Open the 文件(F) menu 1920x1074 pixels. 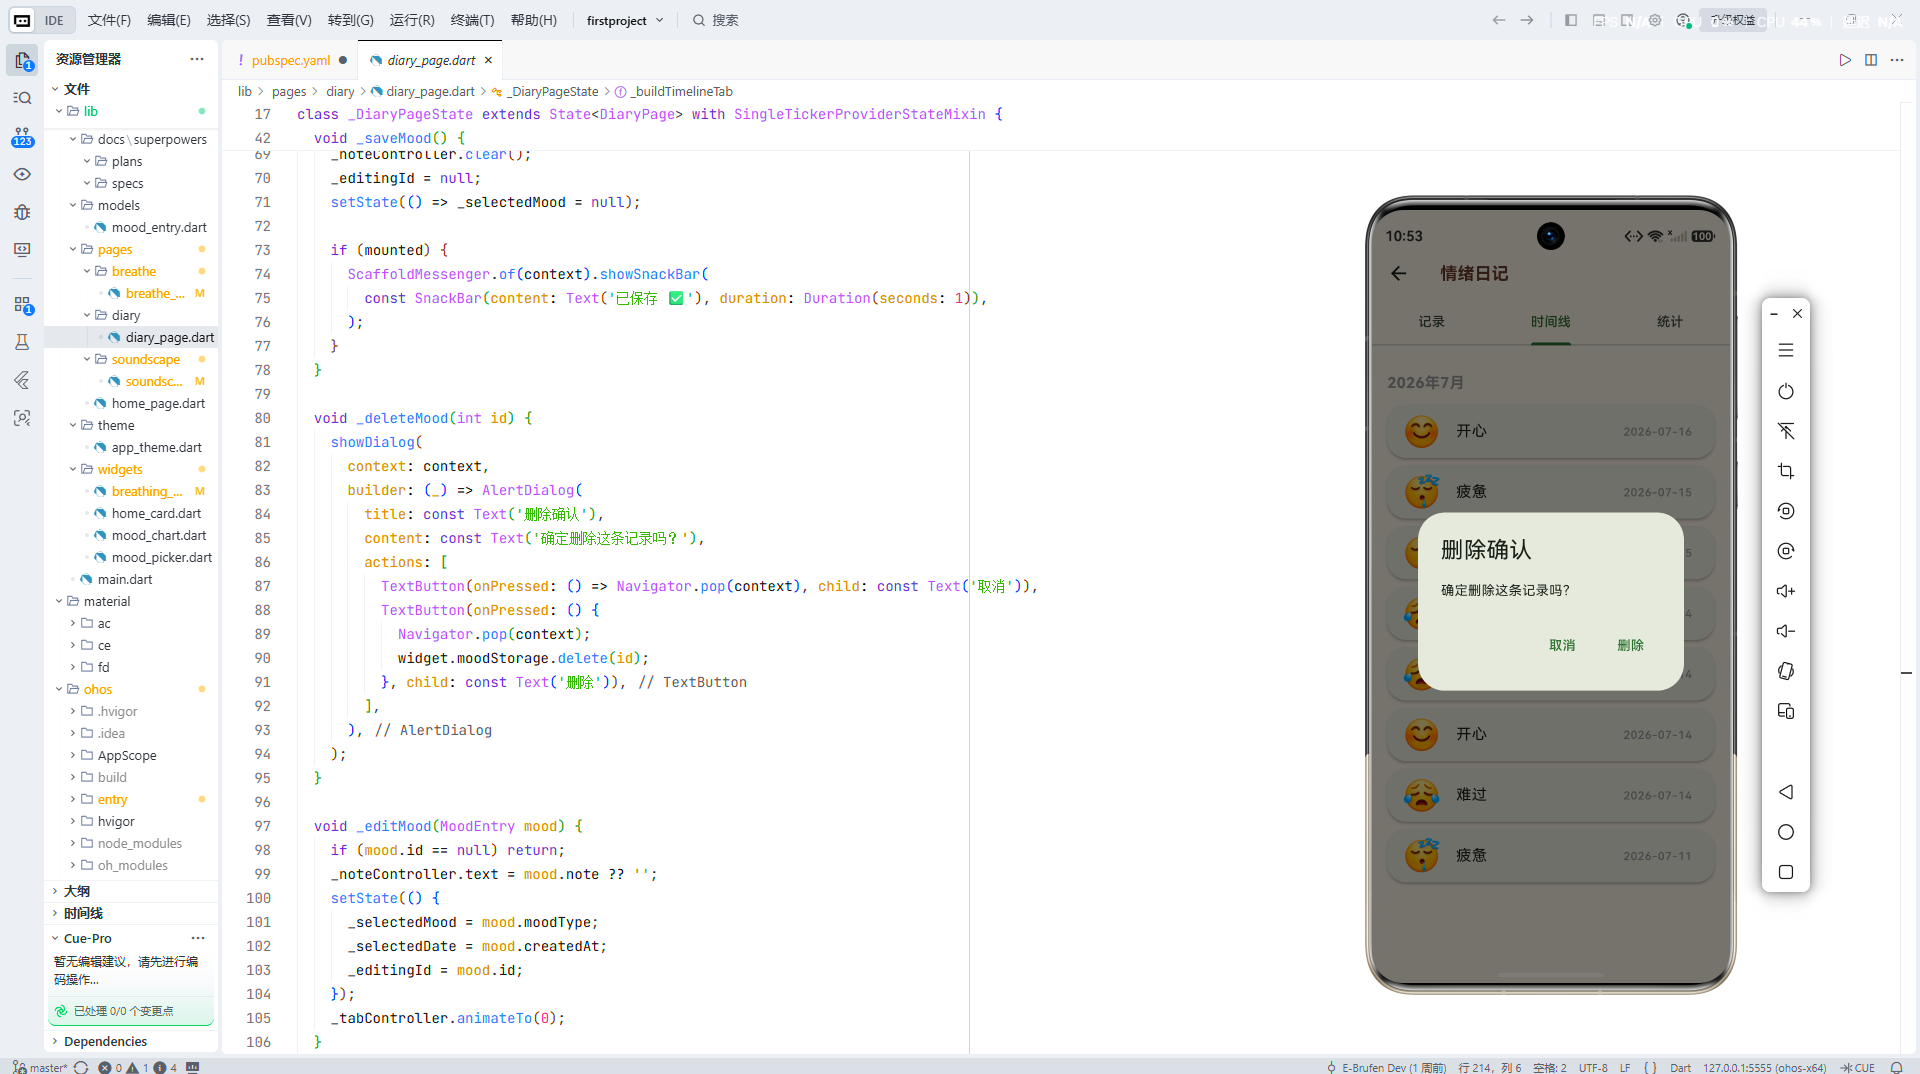(x=109, y=20)
